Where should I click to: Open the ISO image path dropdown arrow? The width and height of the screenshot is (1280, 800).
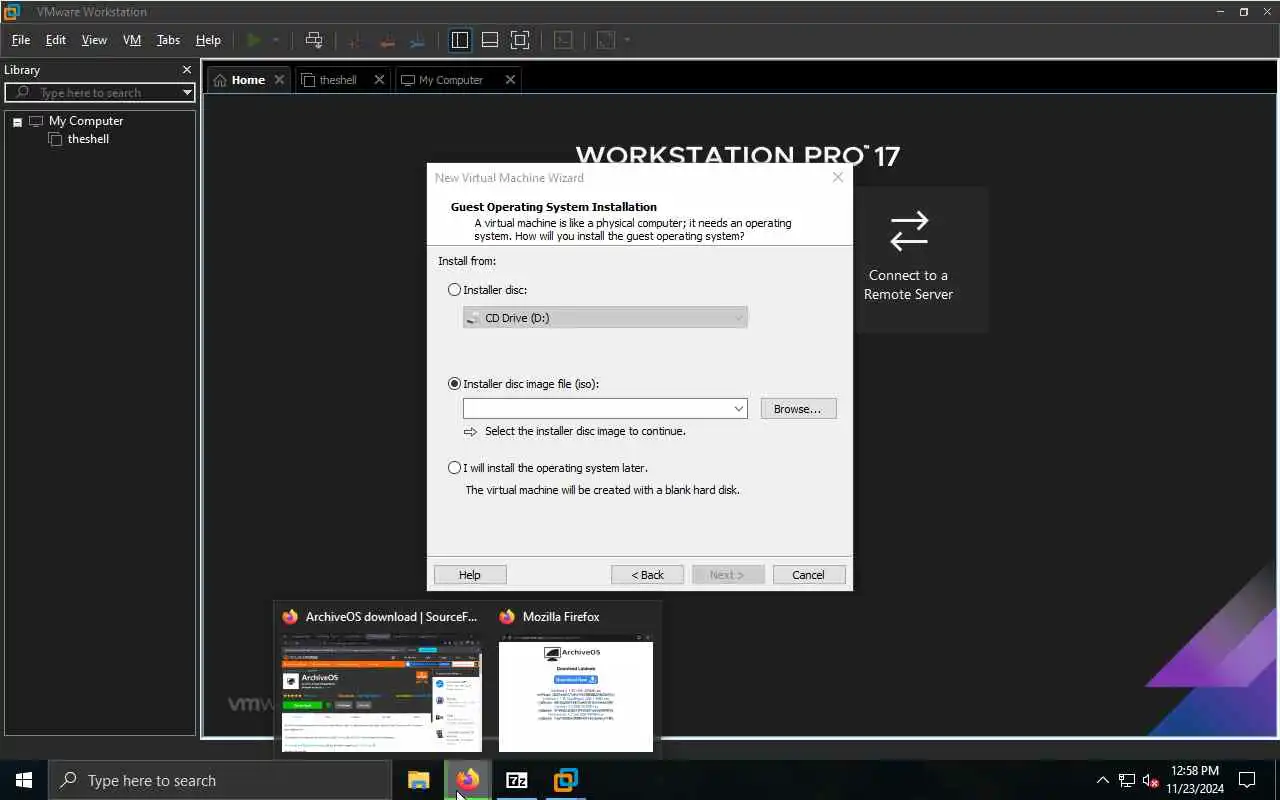(x=738, y=409)
